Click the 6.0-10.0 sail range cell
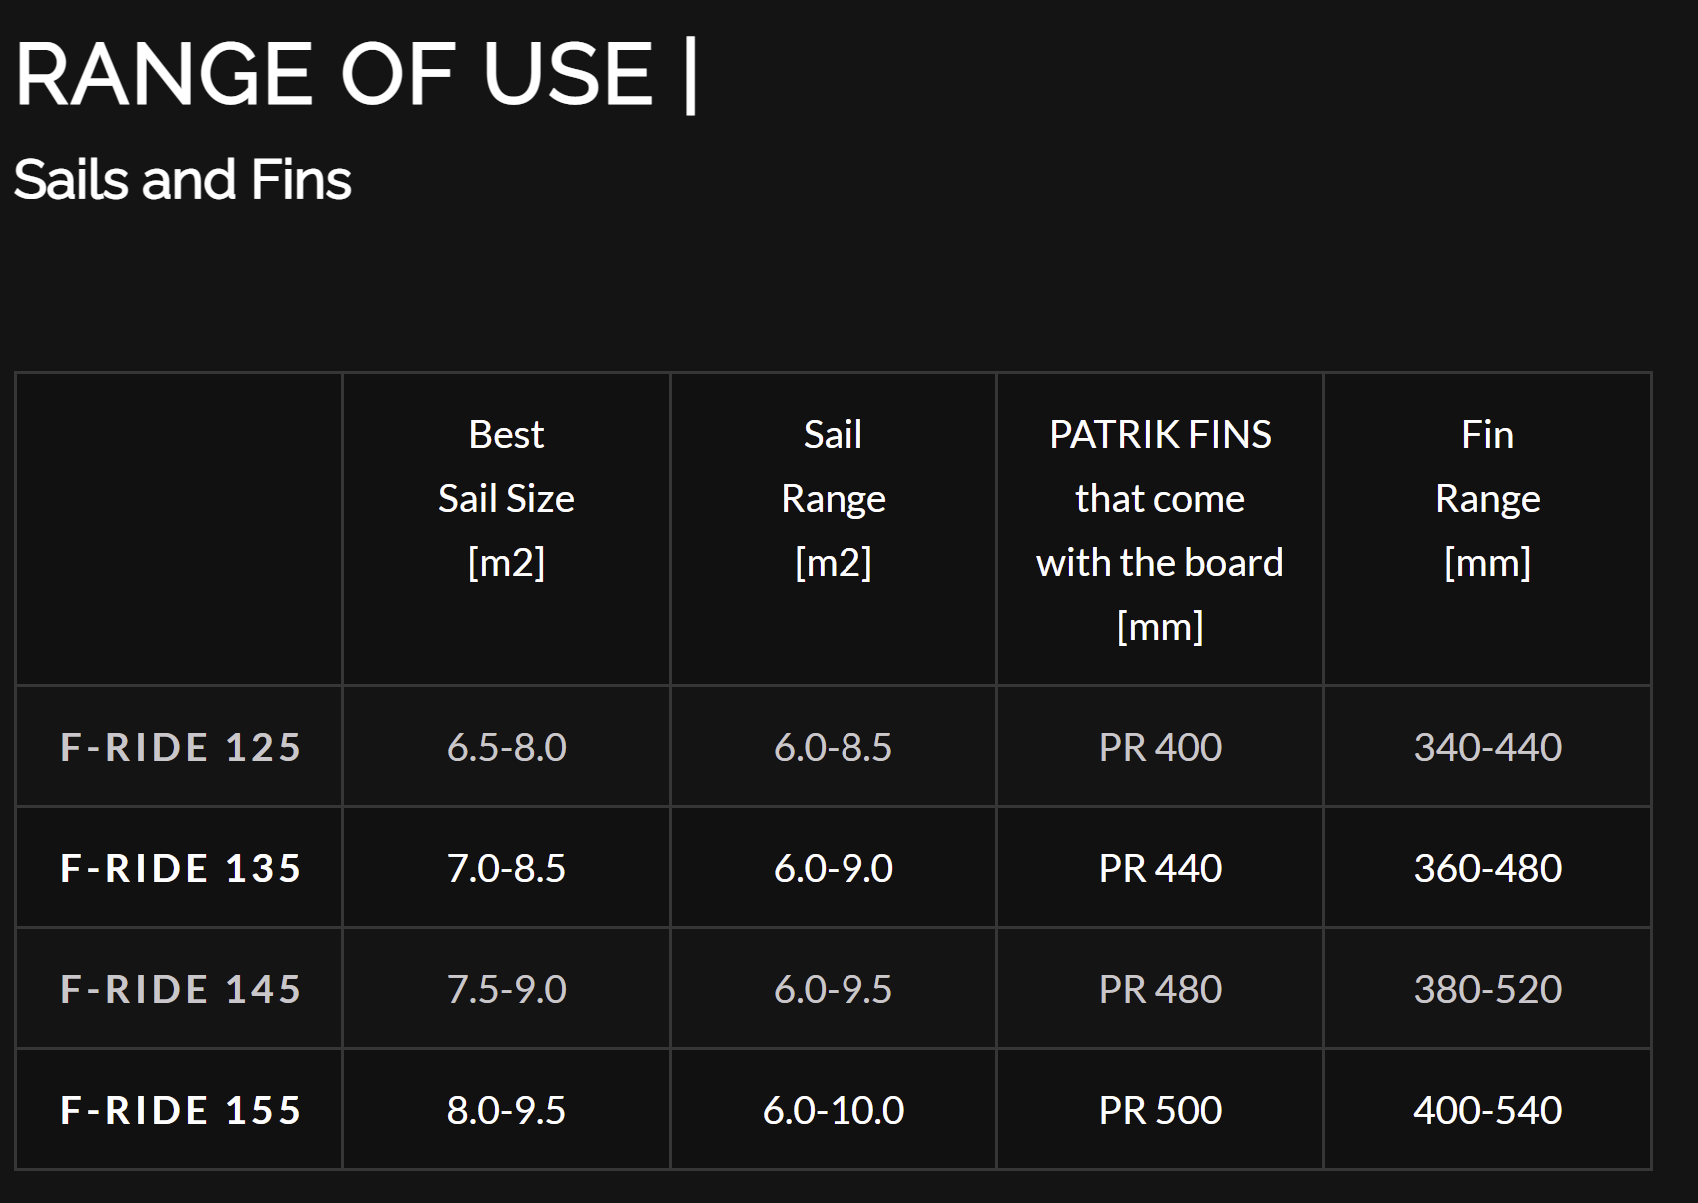Viewport: 1698px width, 1203px height. (833, 1110)
